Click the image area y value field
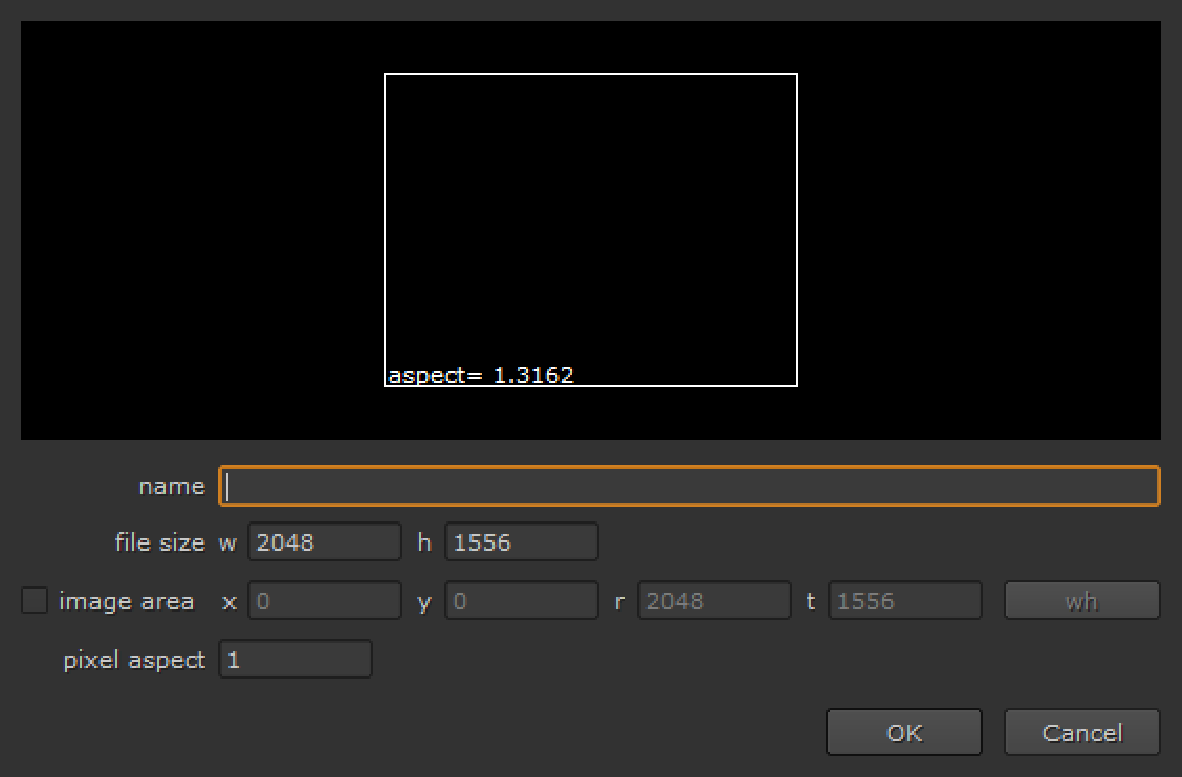The image size is (1182, 777). [520, 601]
